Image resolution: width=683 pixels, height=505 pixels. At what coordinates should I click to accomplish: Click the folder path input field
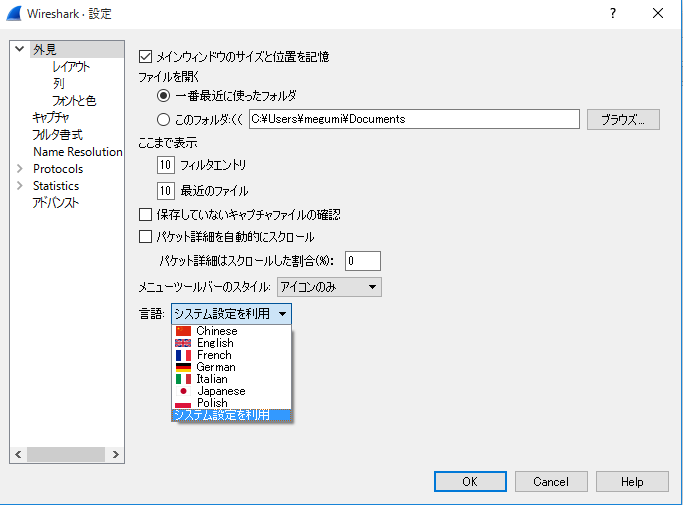pos(414,119)
